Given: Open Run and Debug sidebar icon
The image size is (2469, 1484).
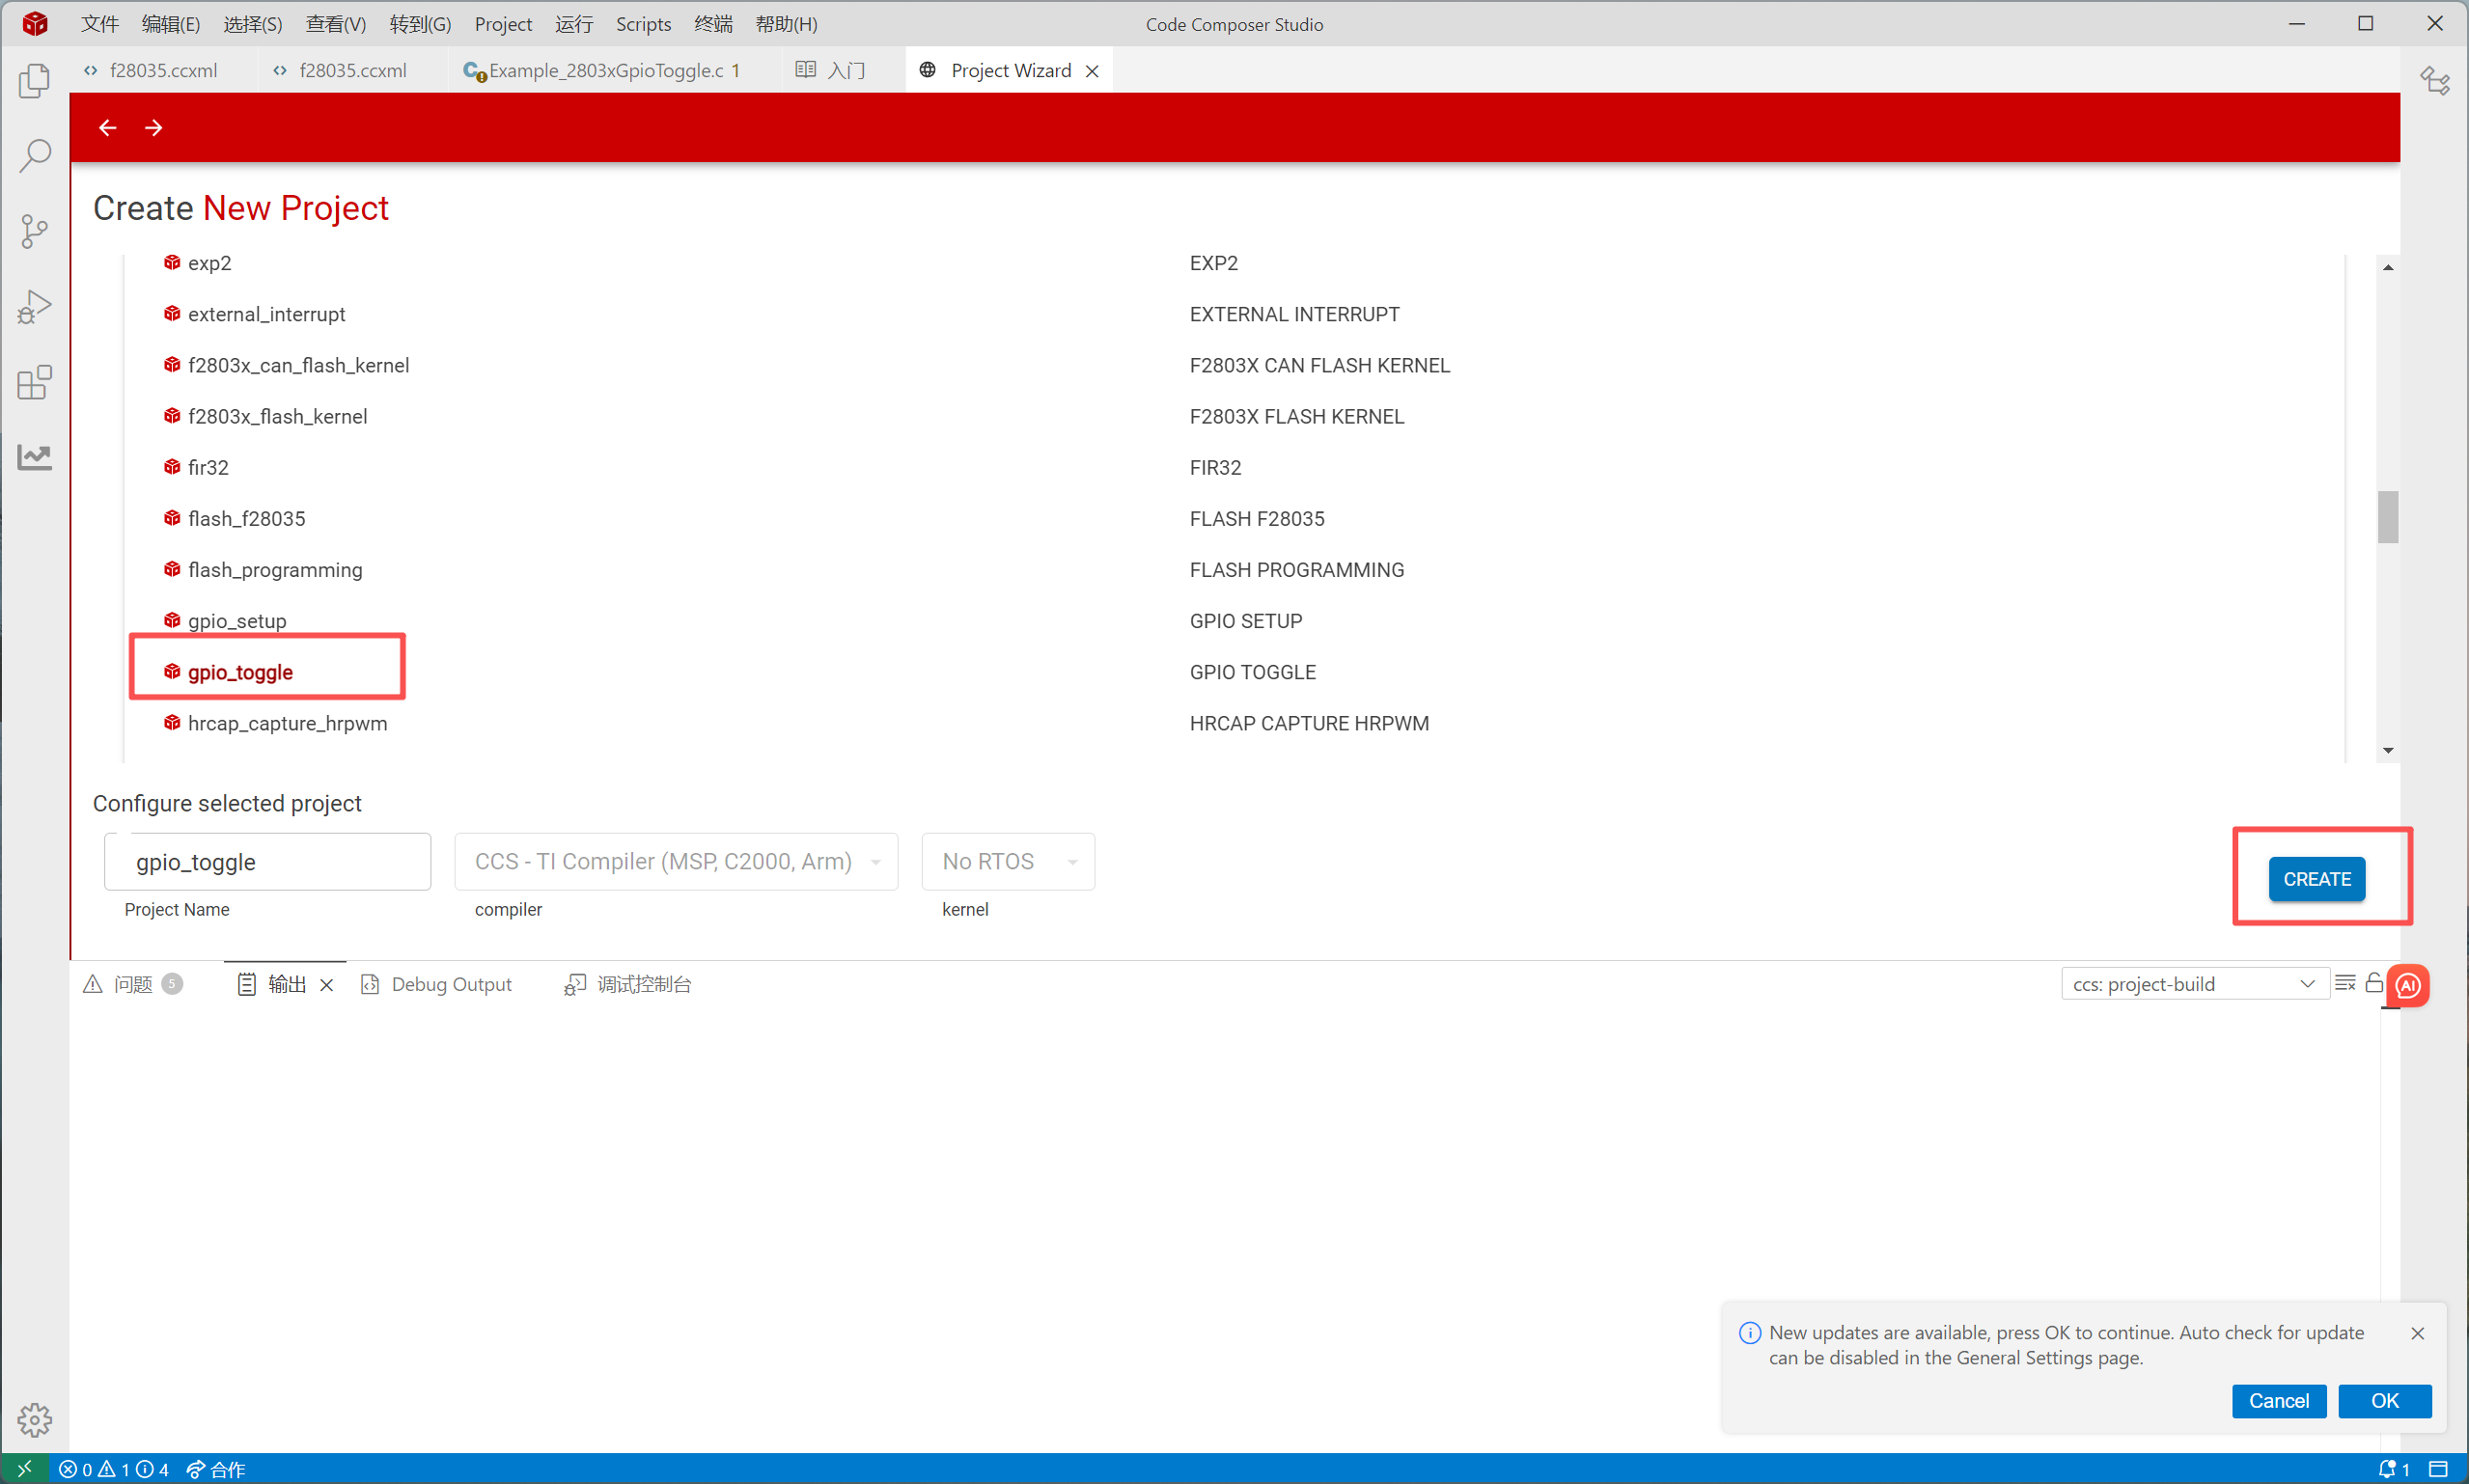Looking at the screenshot, I should pyautogui.click(x=34, y=307).
